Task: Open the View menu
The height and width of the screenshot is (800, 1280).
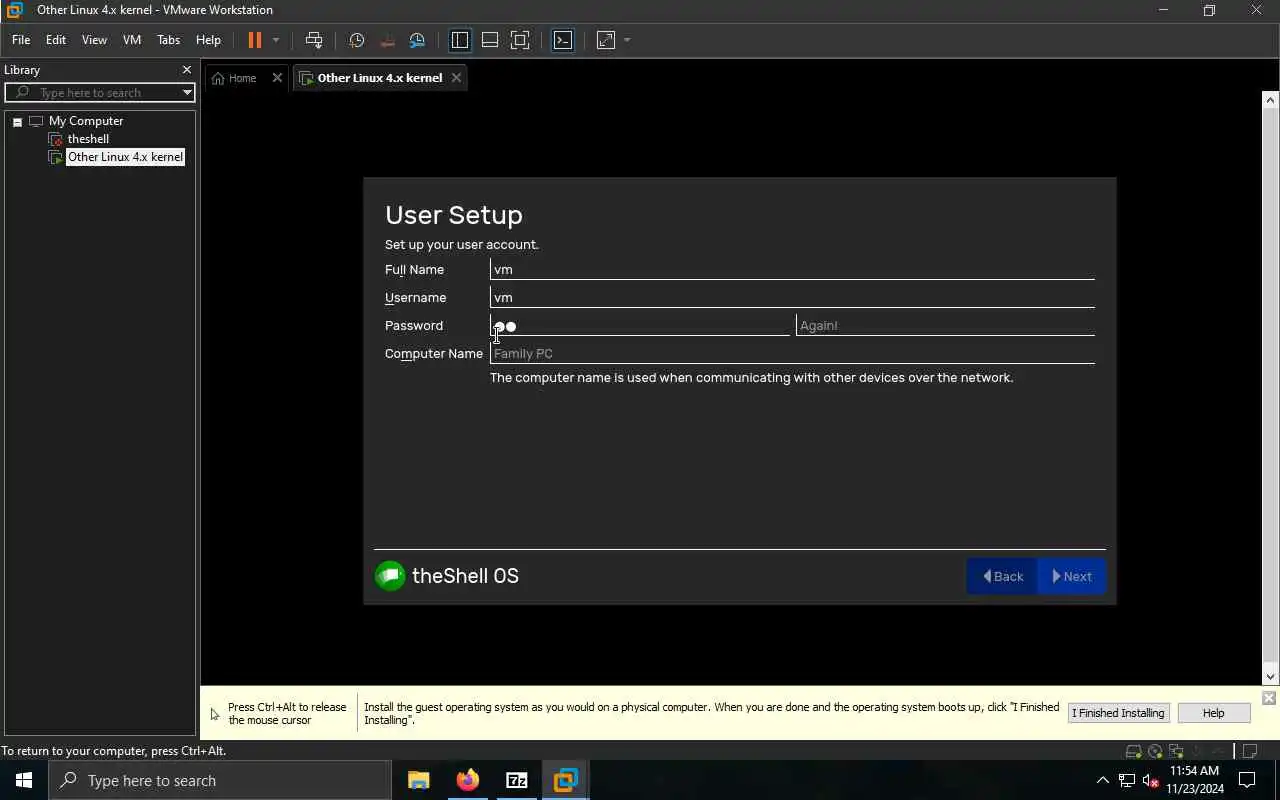Action: tap(94, 40)
